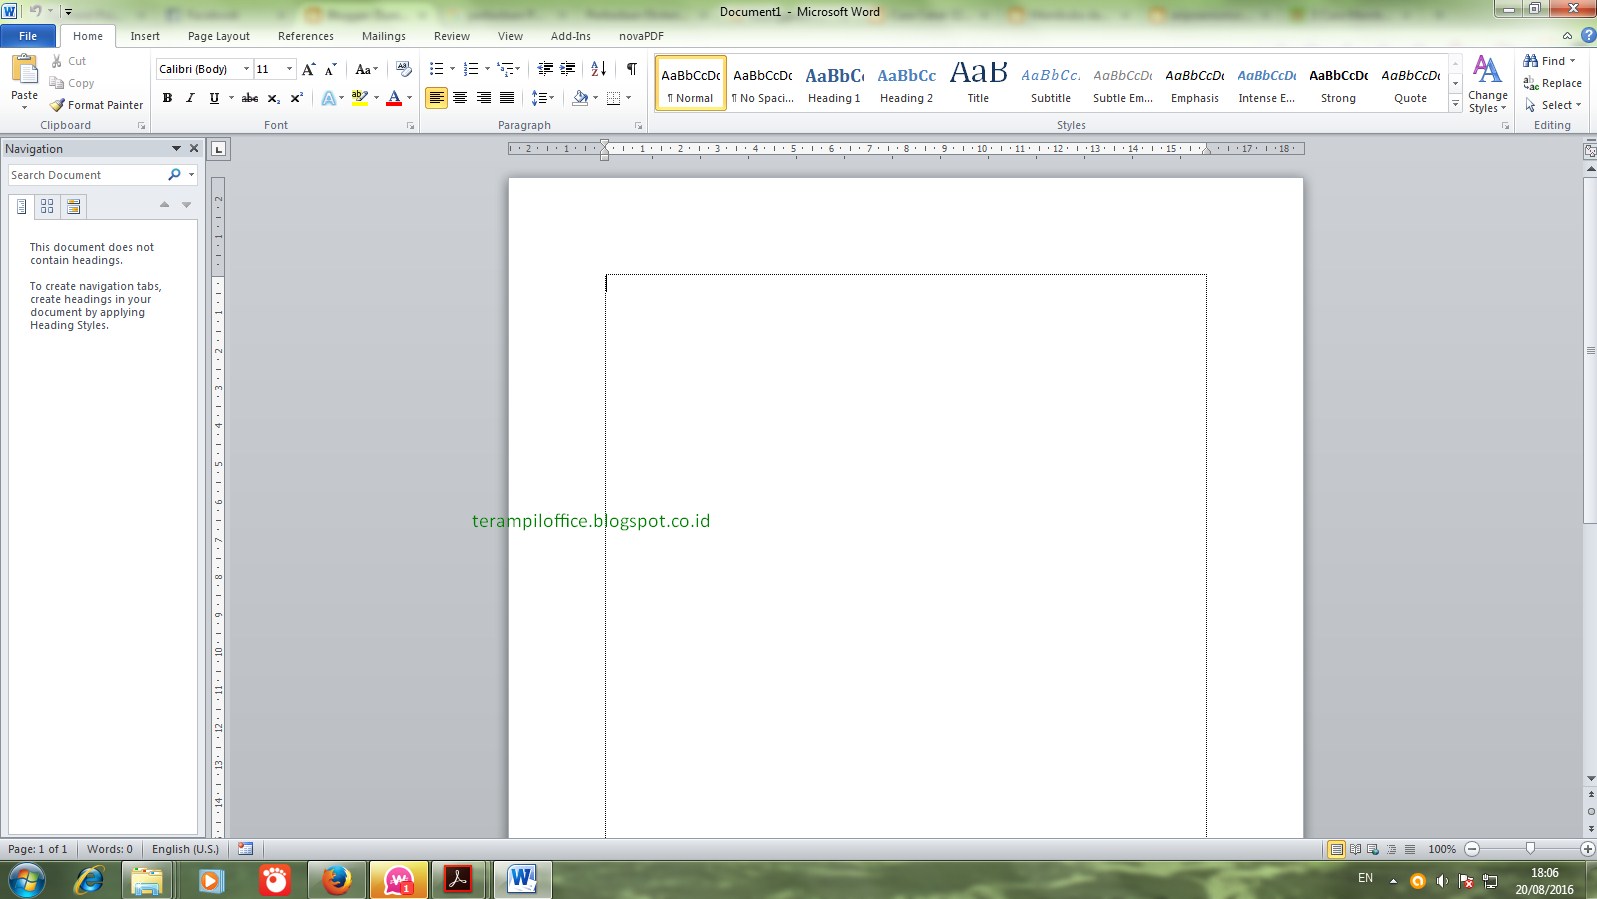Expand the Bullets list dropdown arrow
The height and width of the screenshot is (899, 1597).
click(x=452, y=69)
